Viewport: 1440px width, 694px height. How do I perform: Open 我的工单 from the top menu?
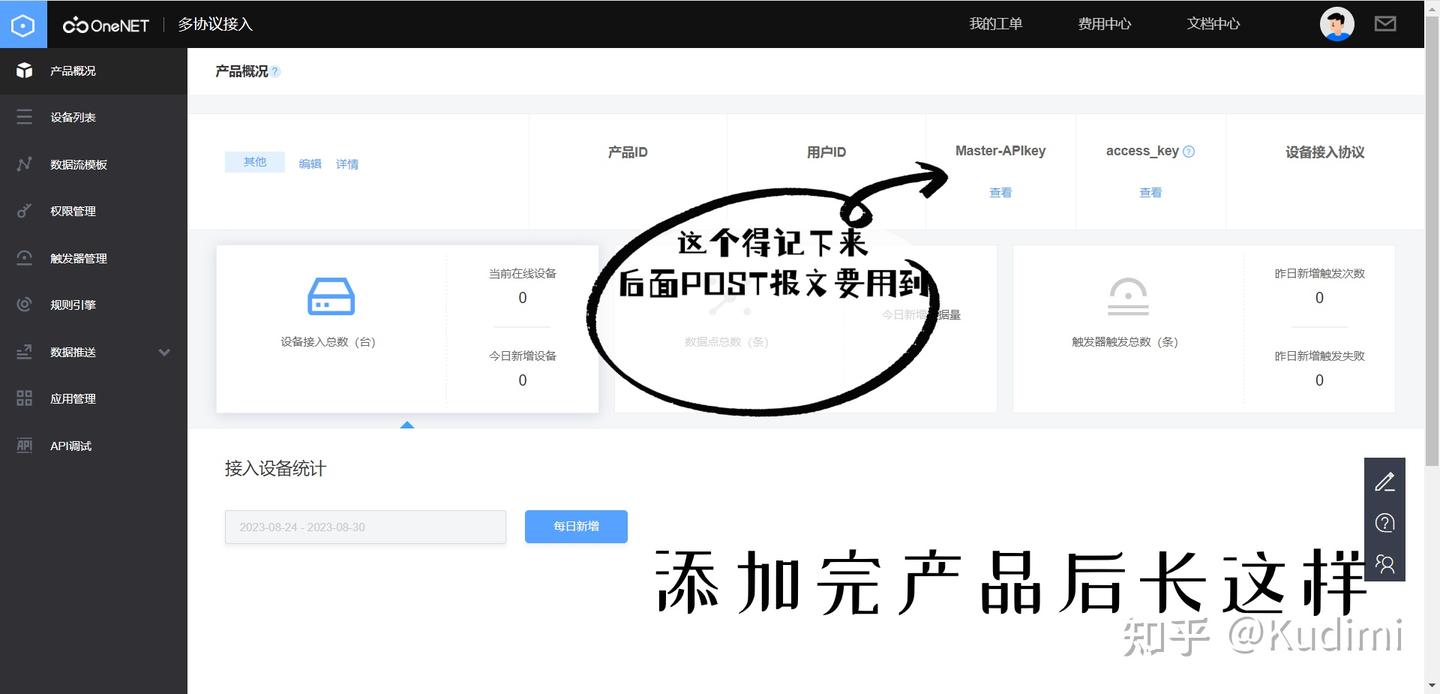(x=996, y=23)
